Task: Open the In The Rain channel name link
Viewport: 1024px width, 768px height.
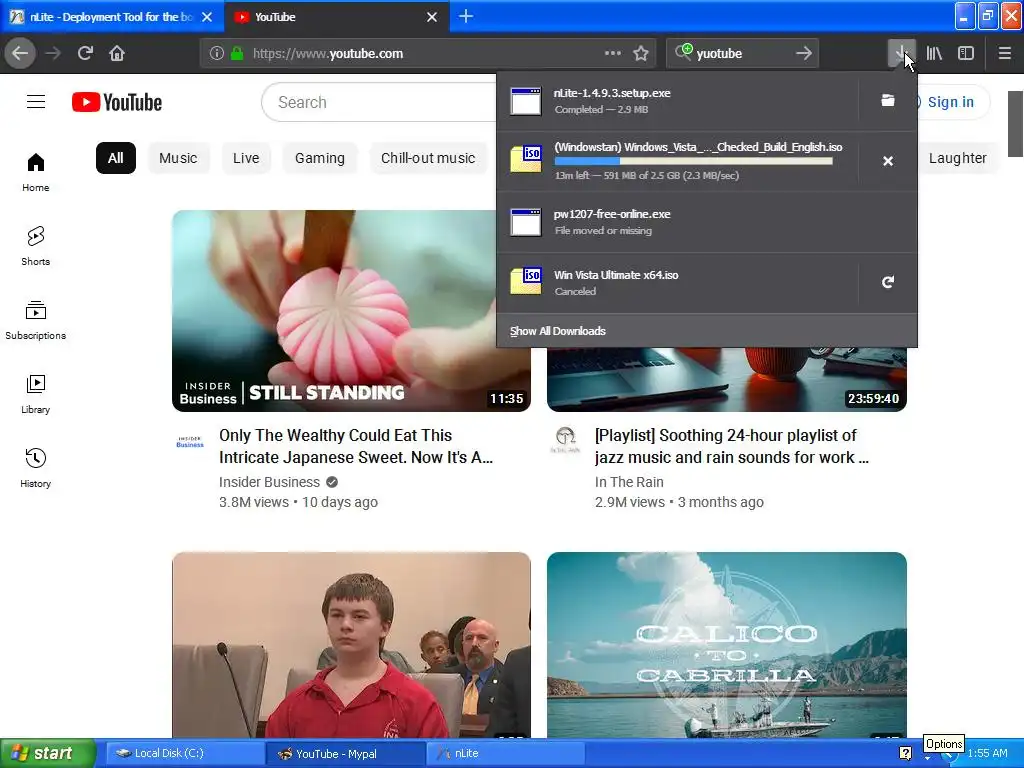Action: (x=629, y=482)
